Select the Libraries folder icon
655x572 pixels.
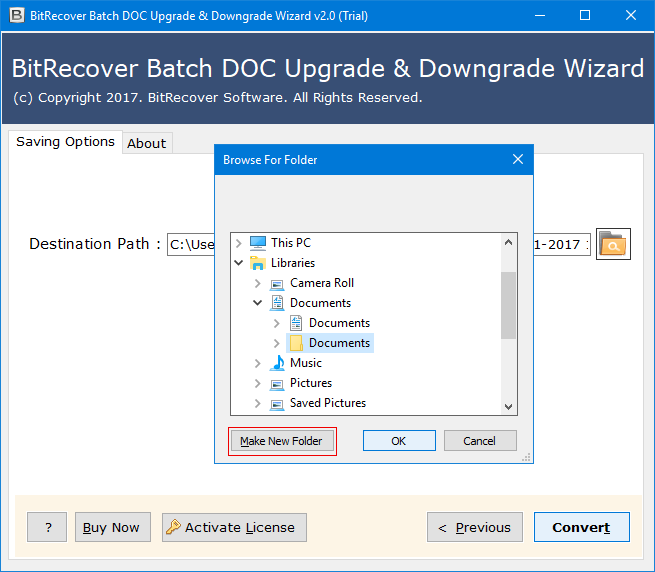tap(258, 263)
